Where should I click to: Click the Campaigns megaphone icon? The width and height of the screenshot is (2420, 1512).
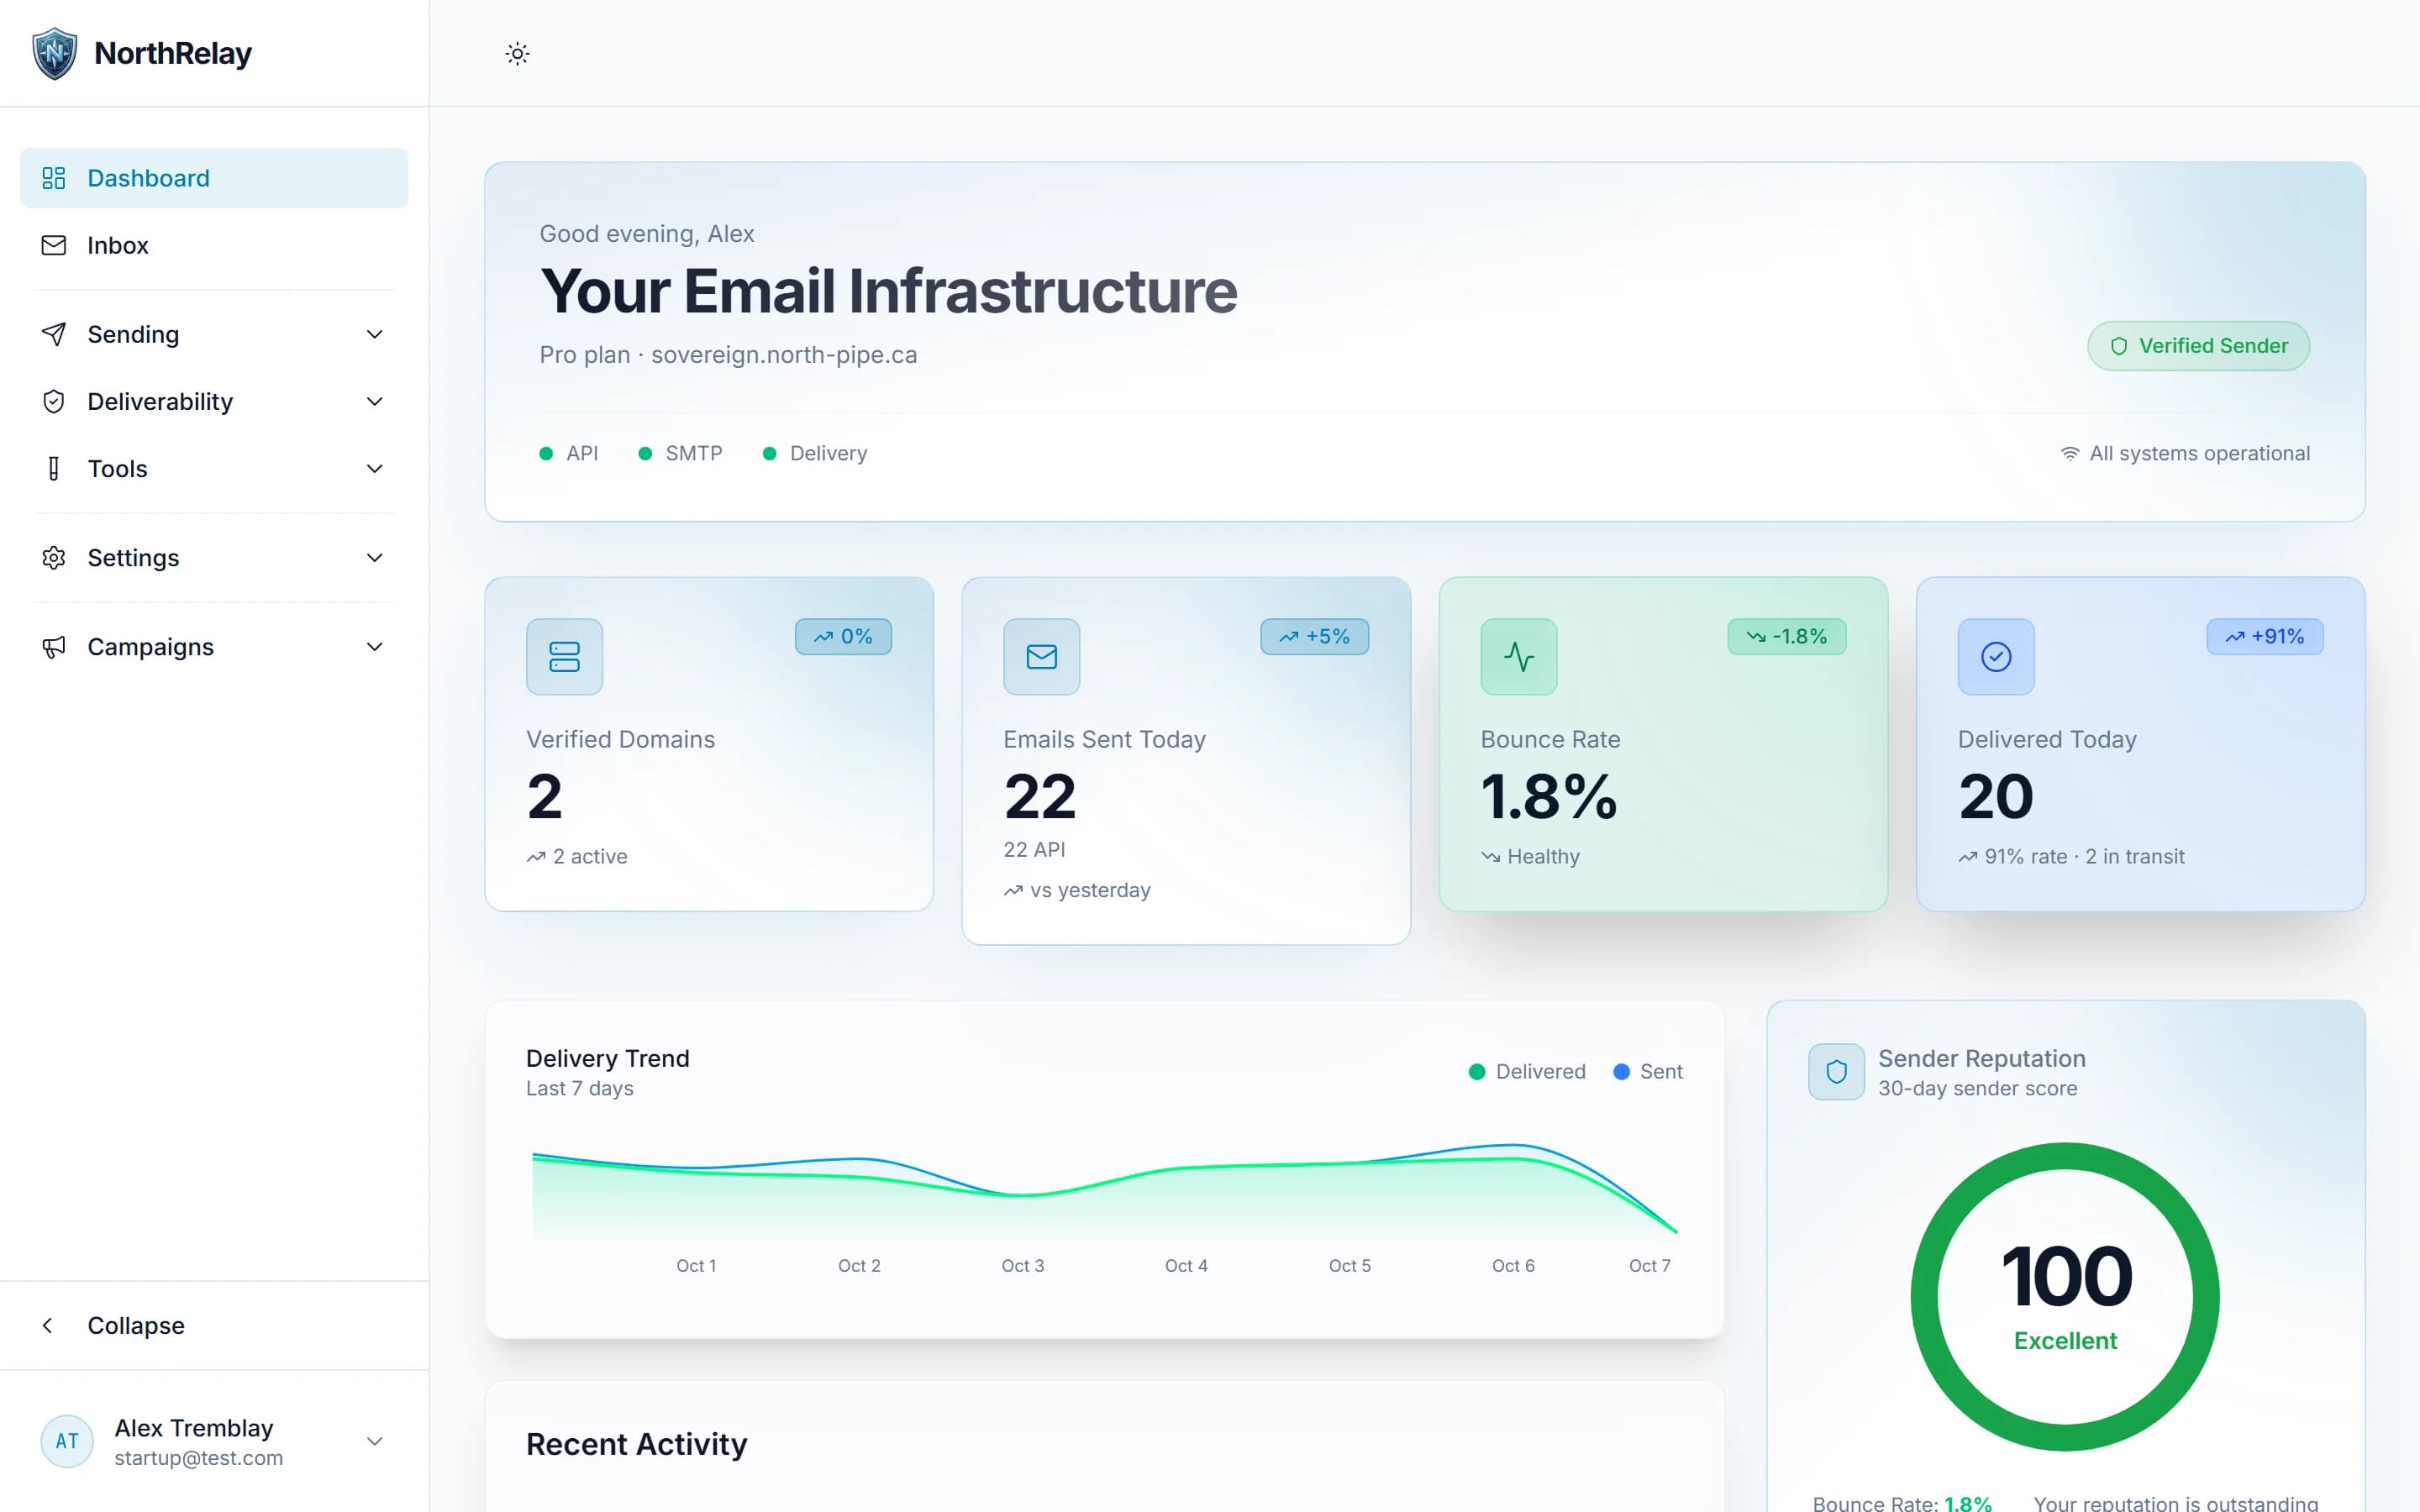[x=54, y=646]
